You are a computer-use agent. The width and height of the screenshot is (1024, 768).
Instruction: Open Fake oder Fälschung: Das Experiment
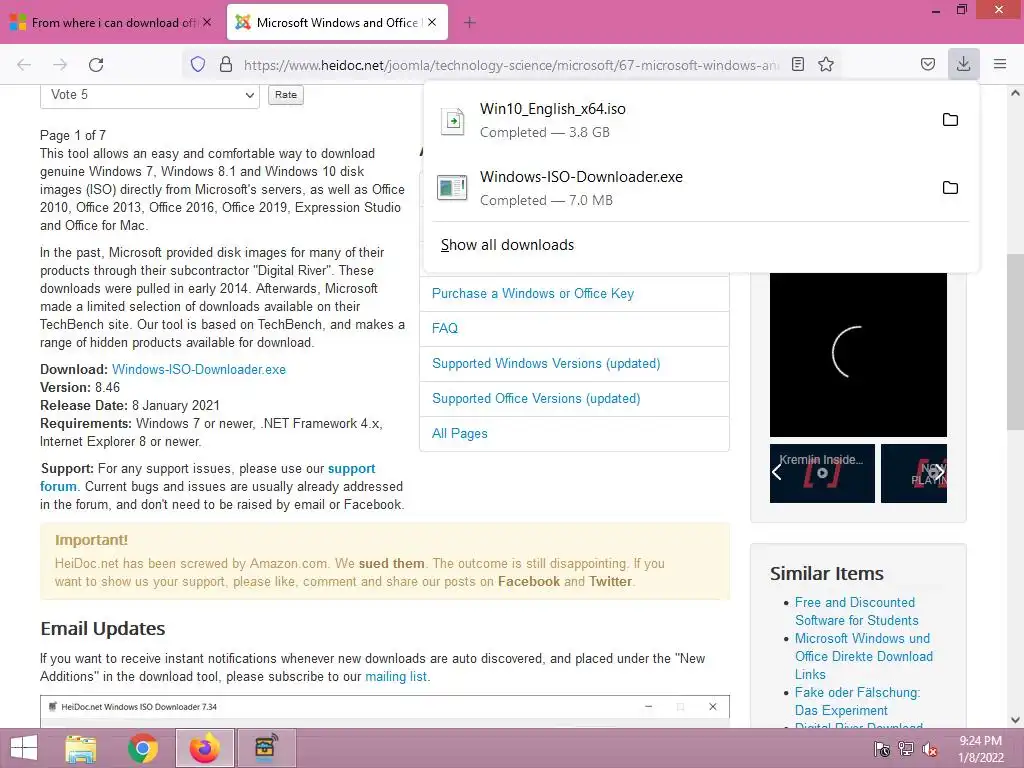[x=857, y=701]
